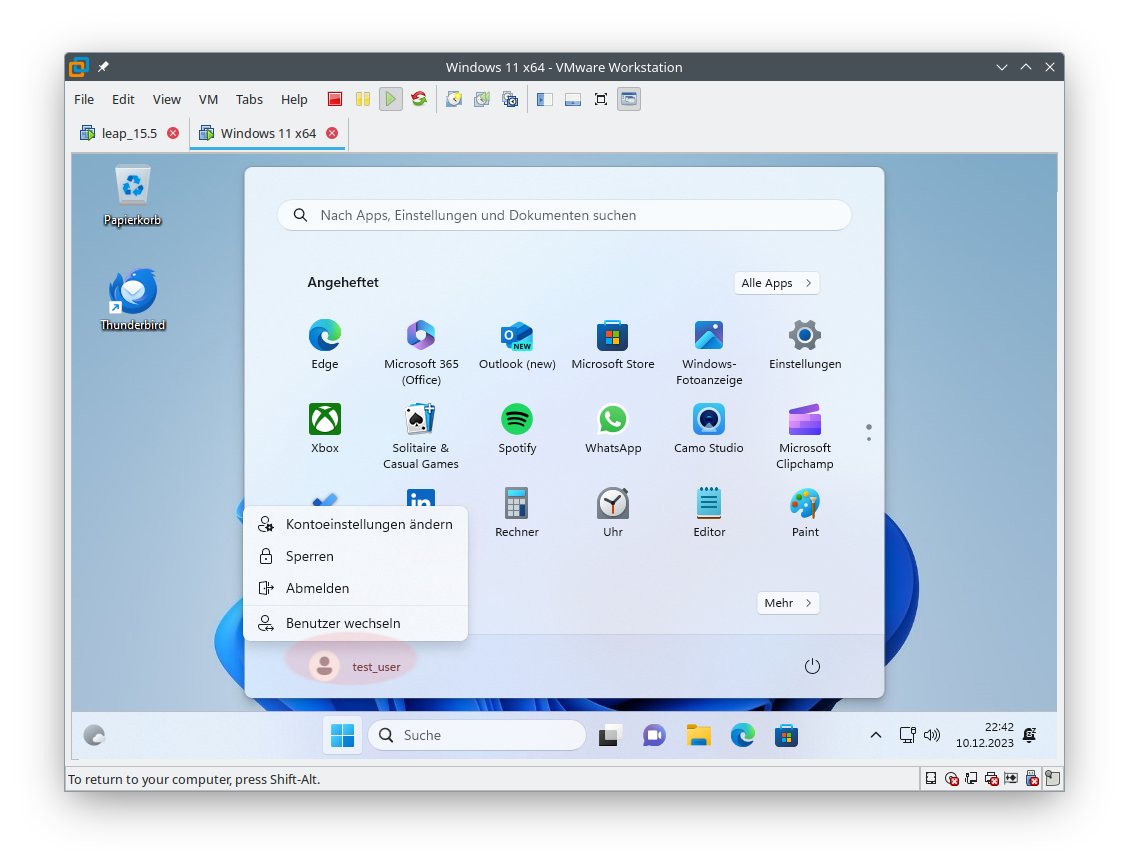Toggle VMware full screen mode icon
Screen dimensions: 1129x868
(601, 99)
